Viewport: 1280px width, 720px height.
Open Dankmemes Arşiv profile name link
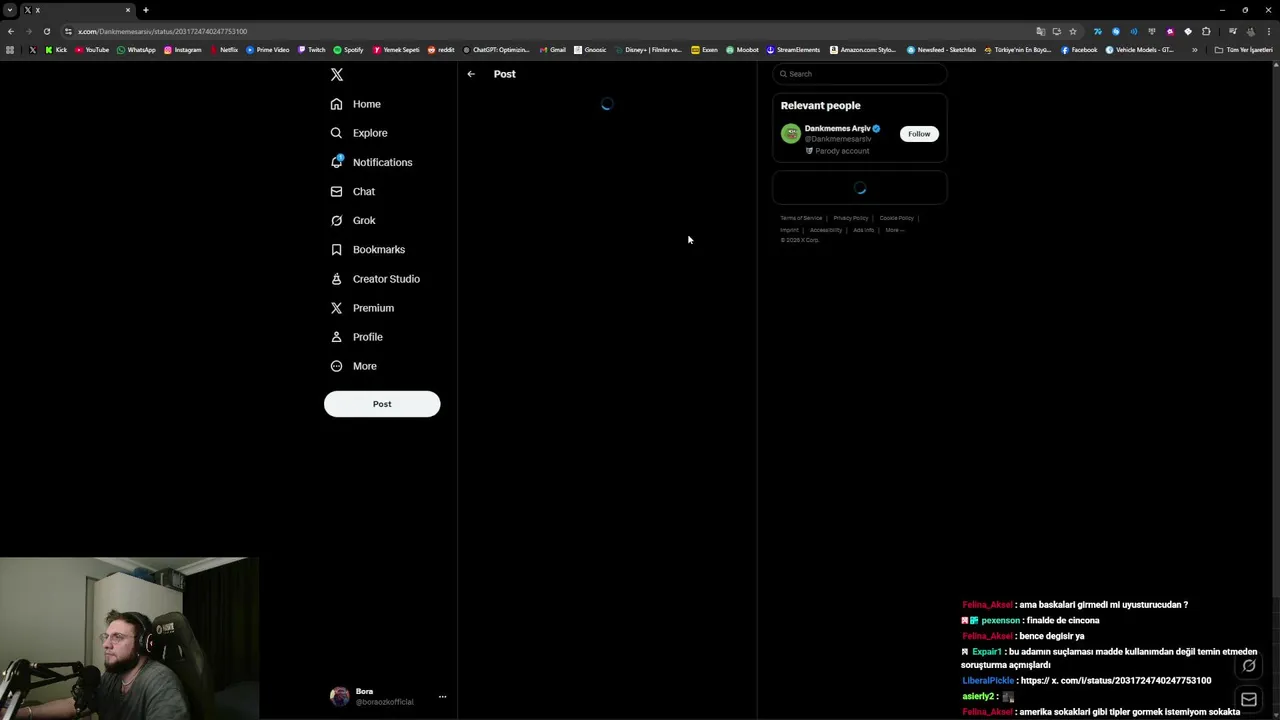pos(837,129)
